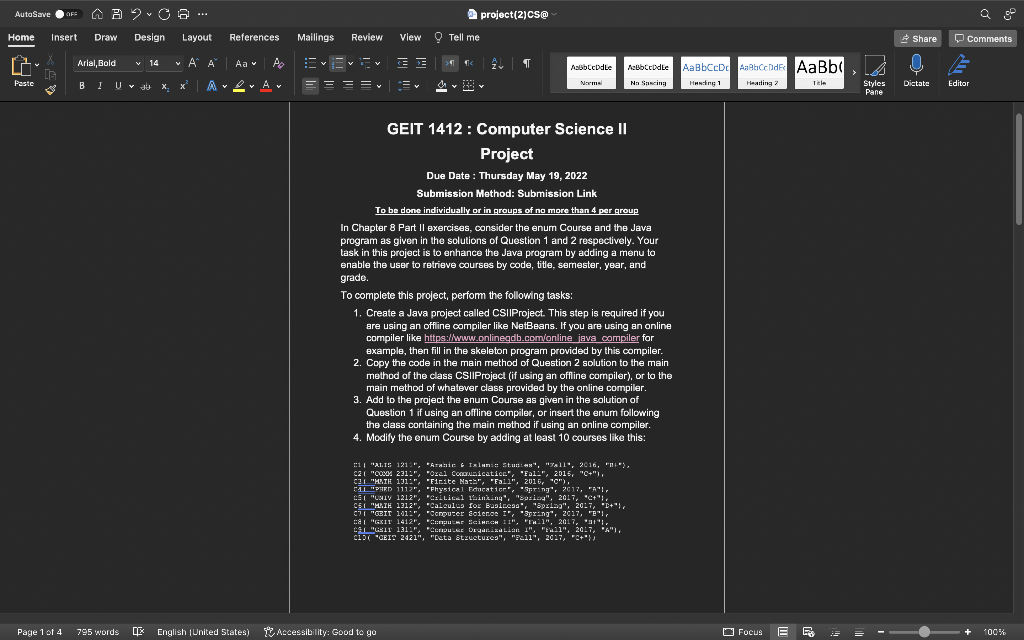1024x640 pixels.
Task: Toggle superscript formatting
Action: [184, 86]
